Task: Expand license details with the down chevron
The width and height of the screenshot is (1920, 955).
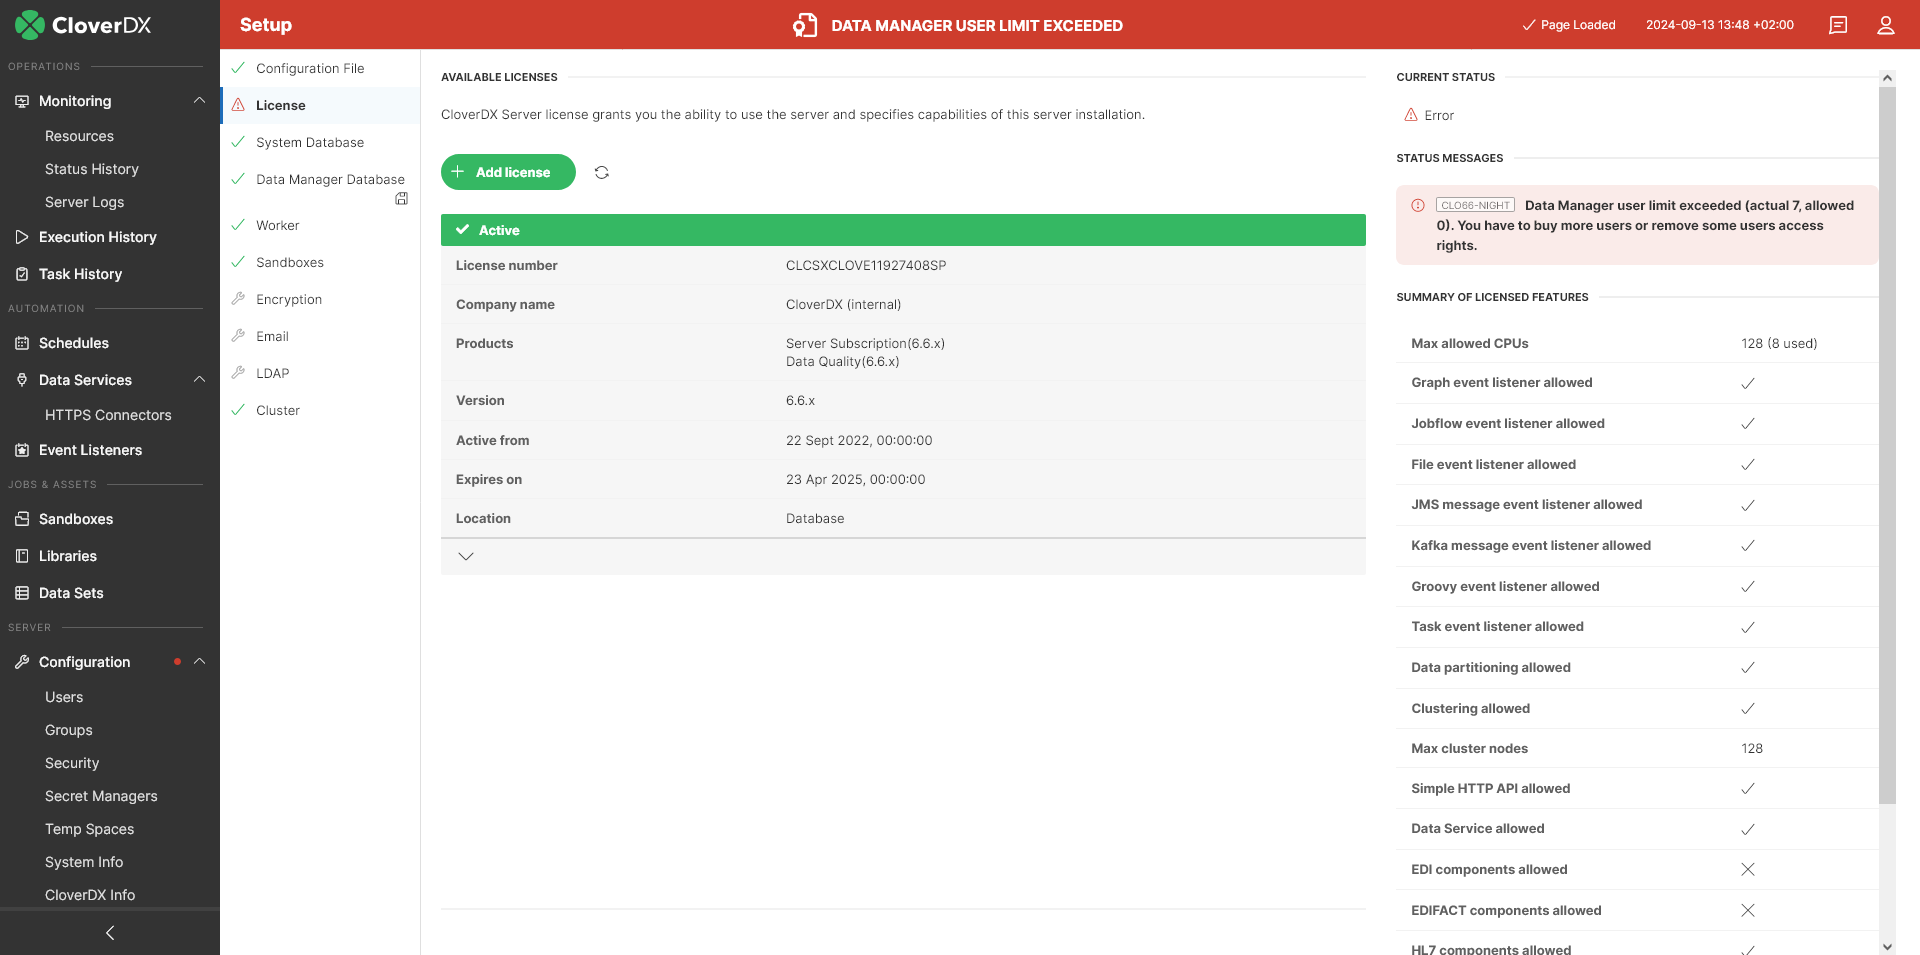Action: (x=465, y=556)
